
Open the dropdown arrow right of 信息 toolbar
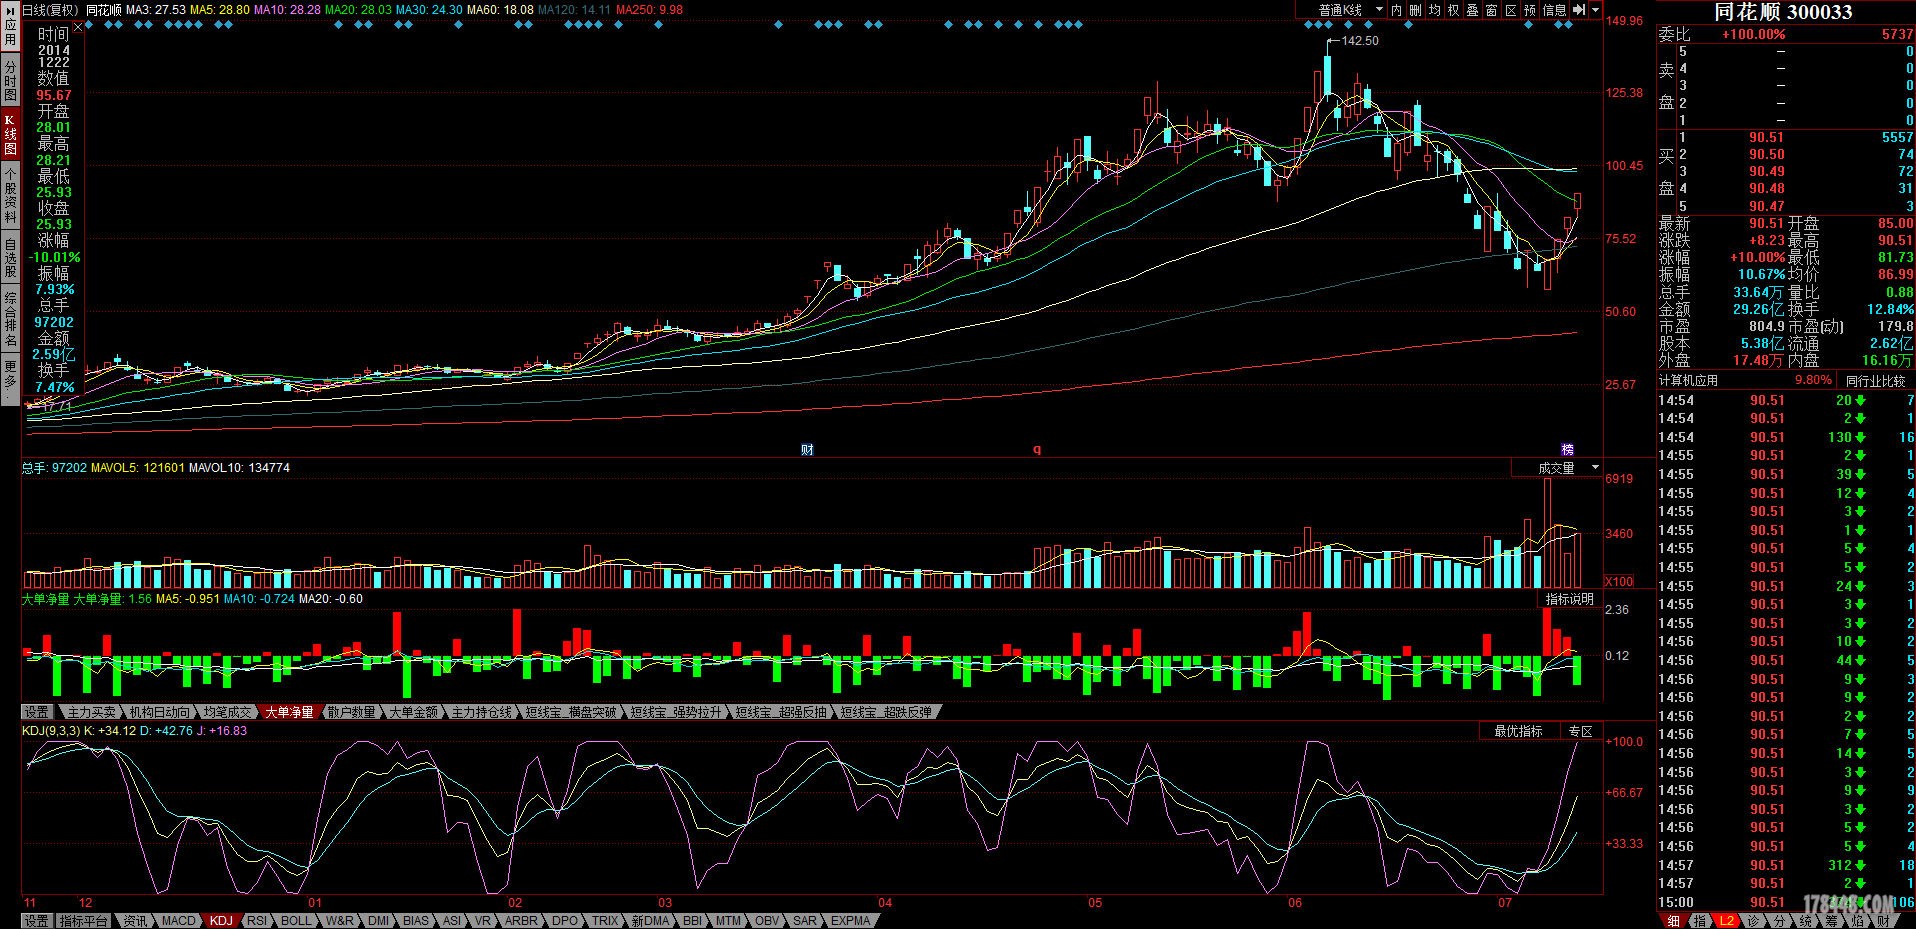point(1595,10)
